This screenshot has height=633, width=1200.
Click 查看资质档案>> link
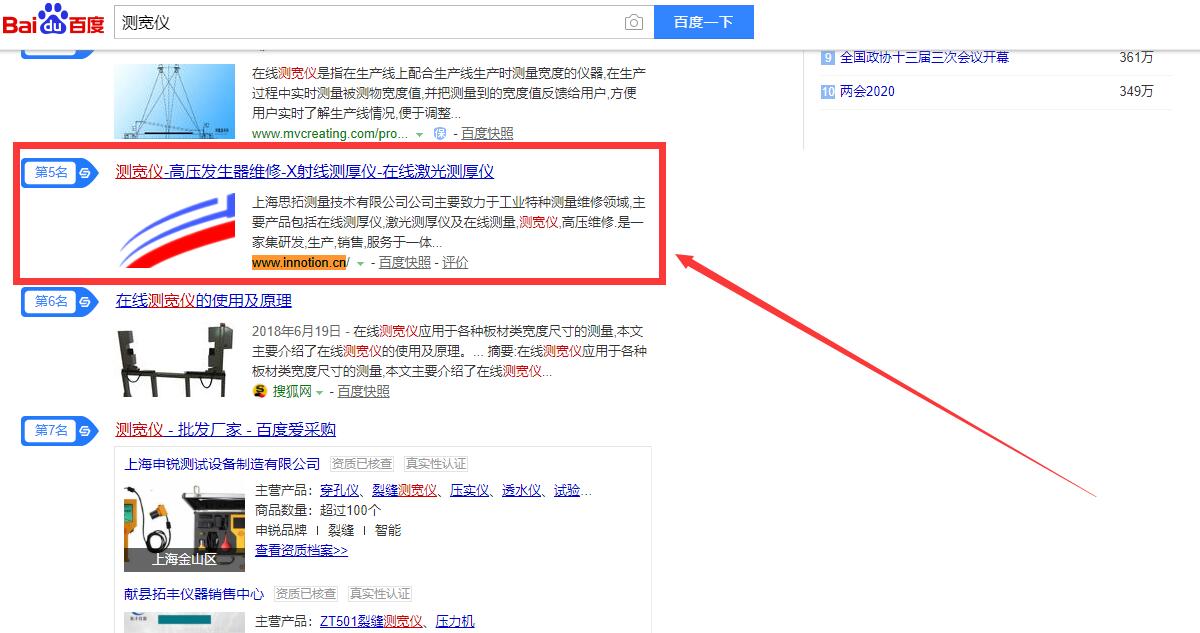[301, 550]
